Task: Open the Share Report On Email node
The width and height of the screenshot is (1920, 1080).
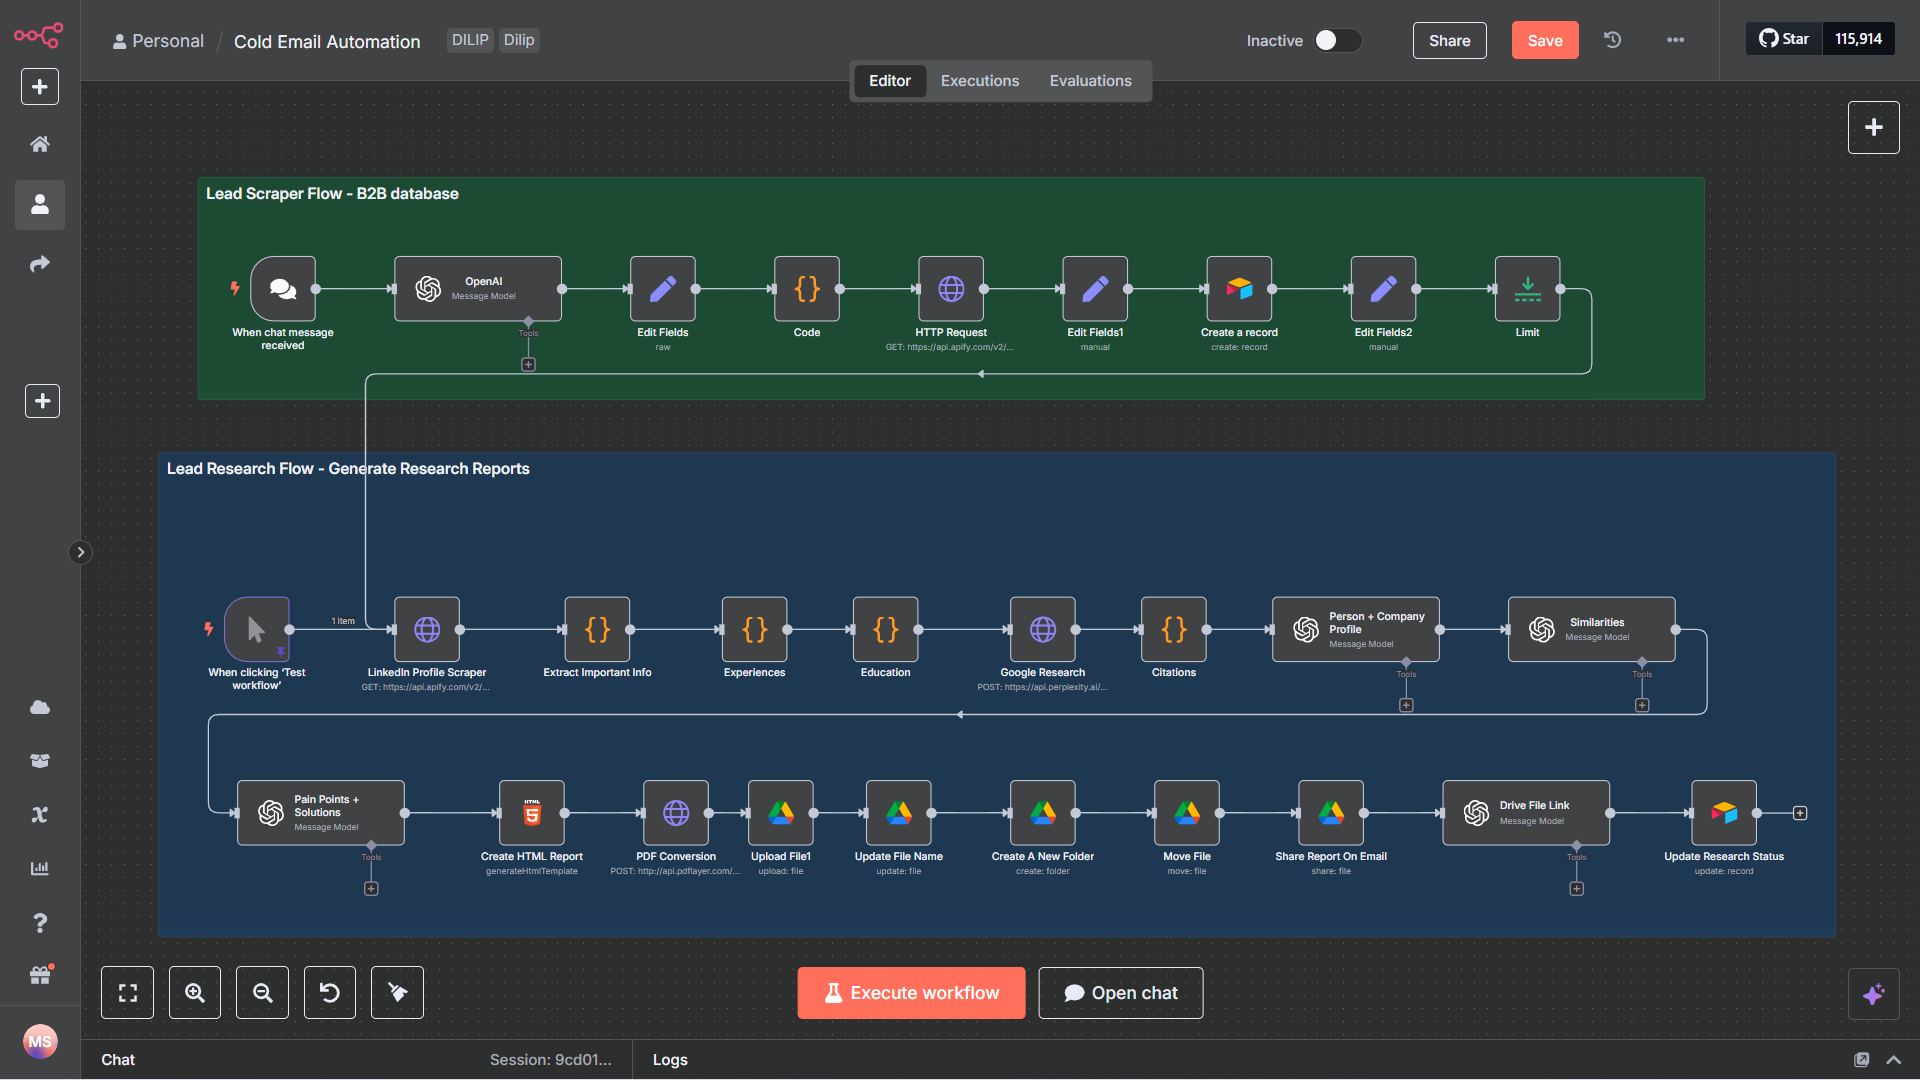Action: pos(1330,812)
